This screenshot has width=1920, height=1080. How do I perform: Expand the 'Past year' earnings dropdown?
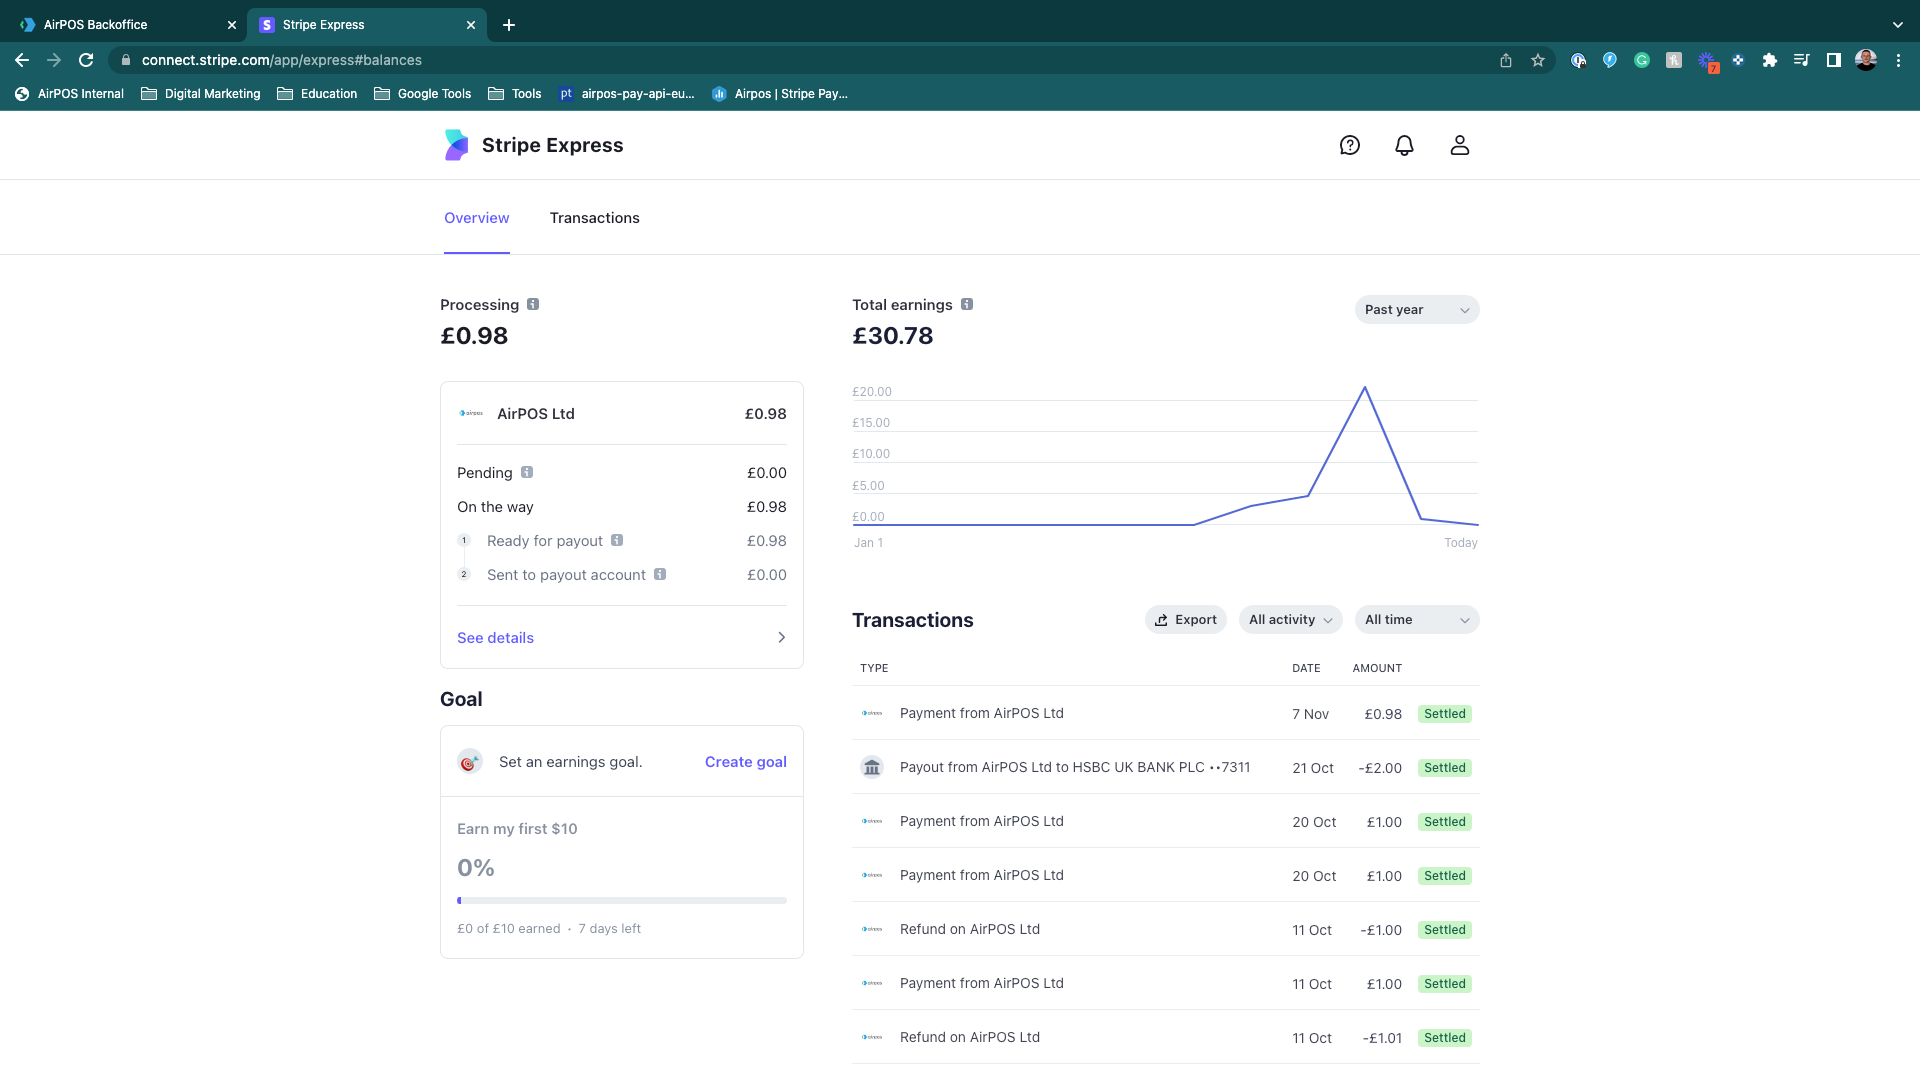[x=1416, y=309]
